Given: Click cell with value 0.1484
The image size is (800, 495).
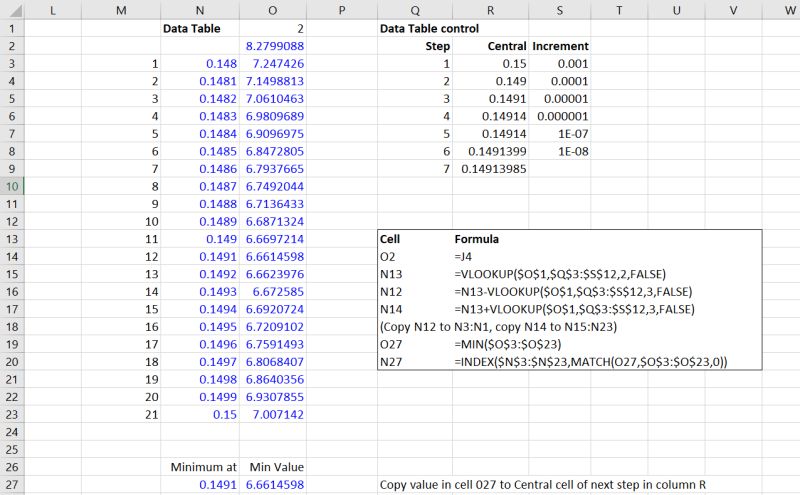Looking at the screenshot, I should point(200,134).
